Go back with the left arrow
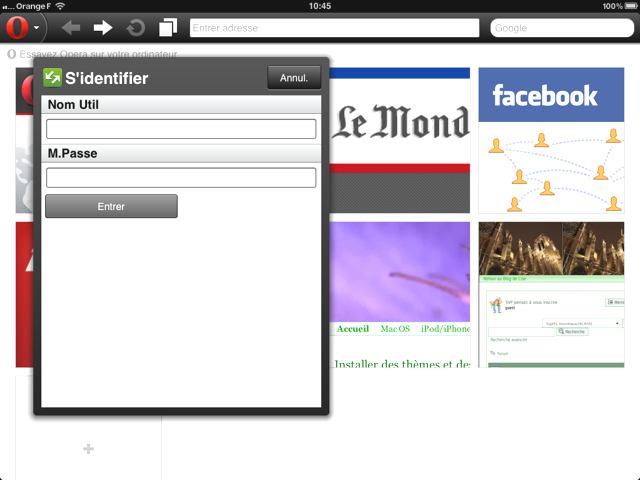 (71, 28)
